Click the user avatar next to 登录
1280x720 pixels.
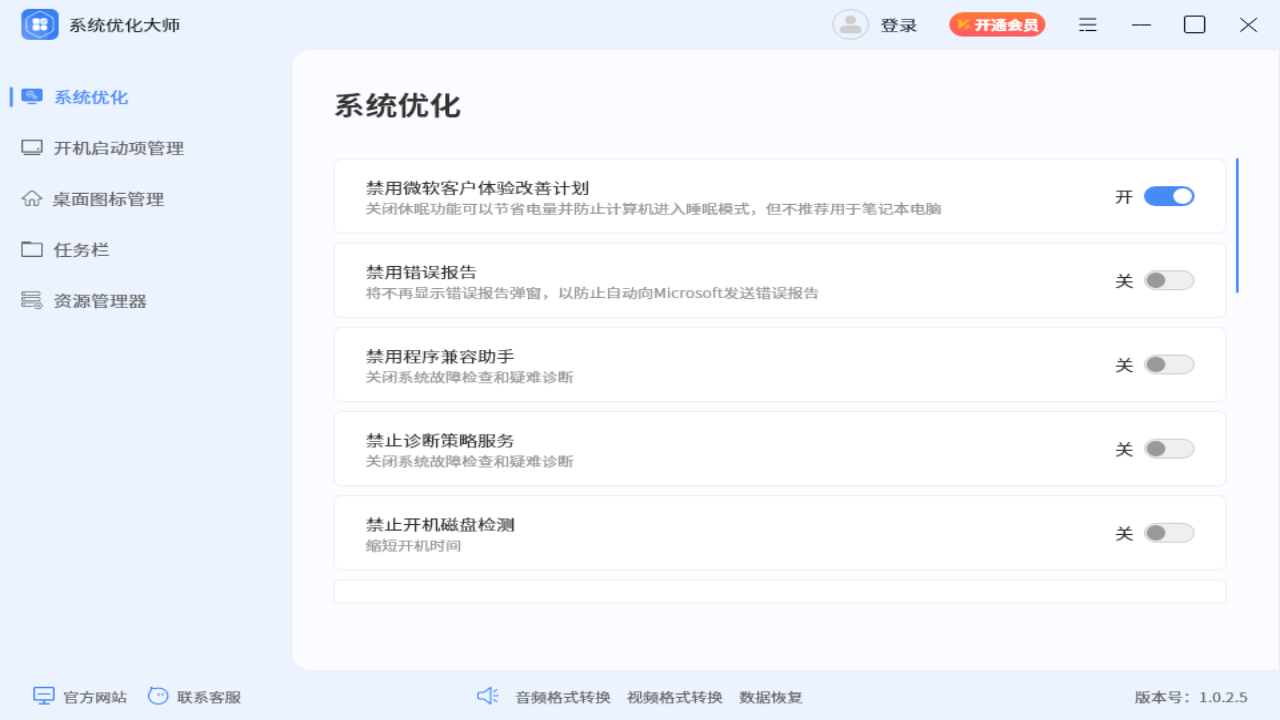(x=851, y=24)
